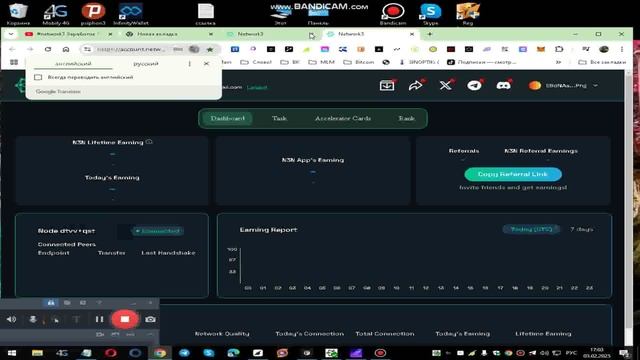This screenshot has width=640, height=360.
Task: Open the MLM bookmarks folder
Action: 321,62
